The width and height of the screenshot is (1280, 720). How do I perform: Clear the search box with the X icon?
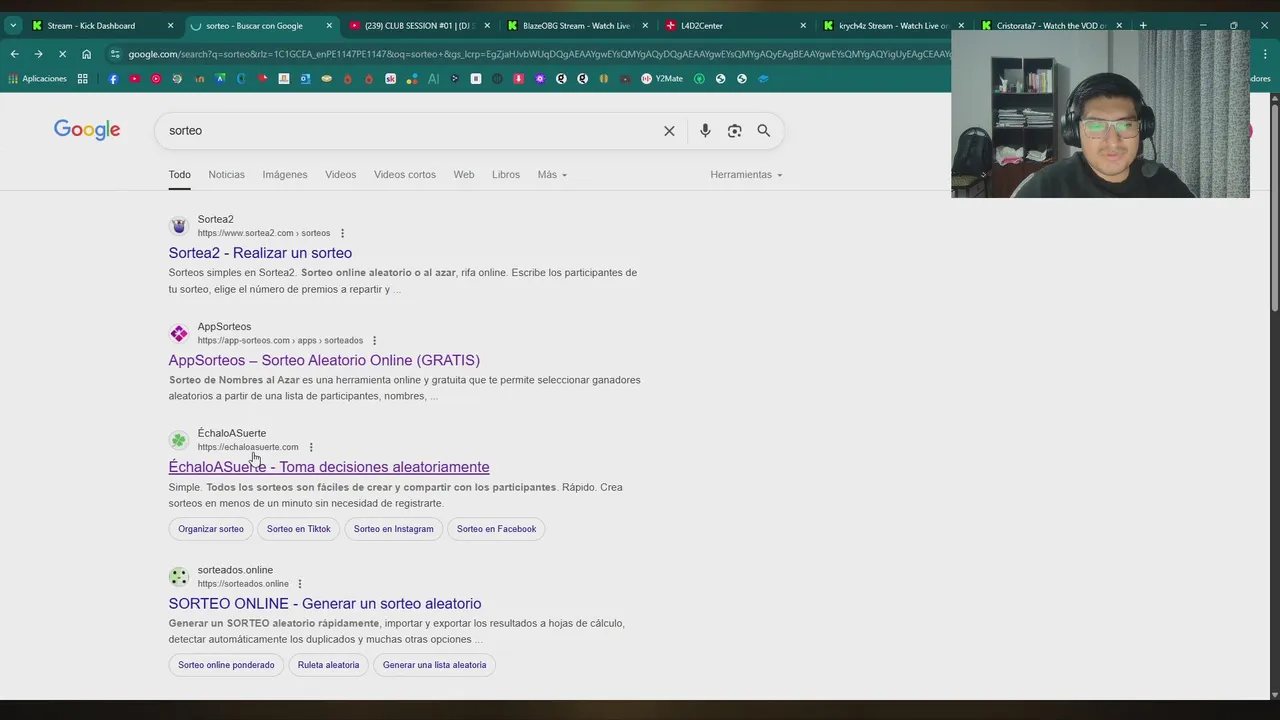(669, 131)
